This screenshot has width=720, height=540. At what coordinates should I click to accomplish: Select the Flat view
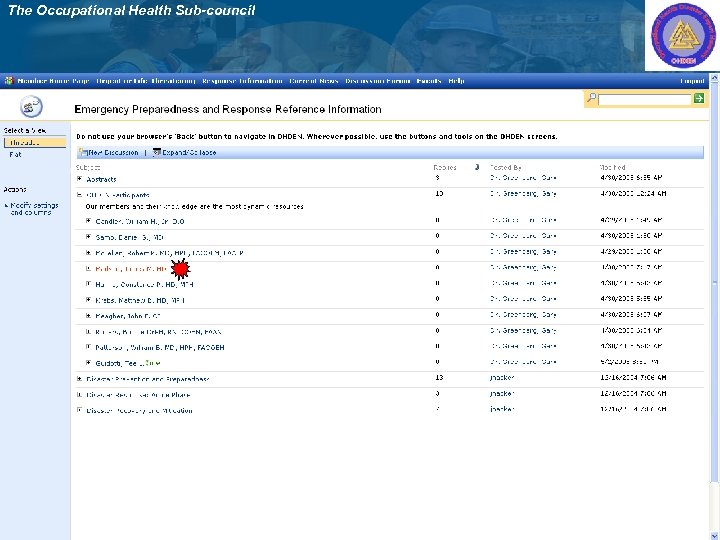tap(15, 155)
